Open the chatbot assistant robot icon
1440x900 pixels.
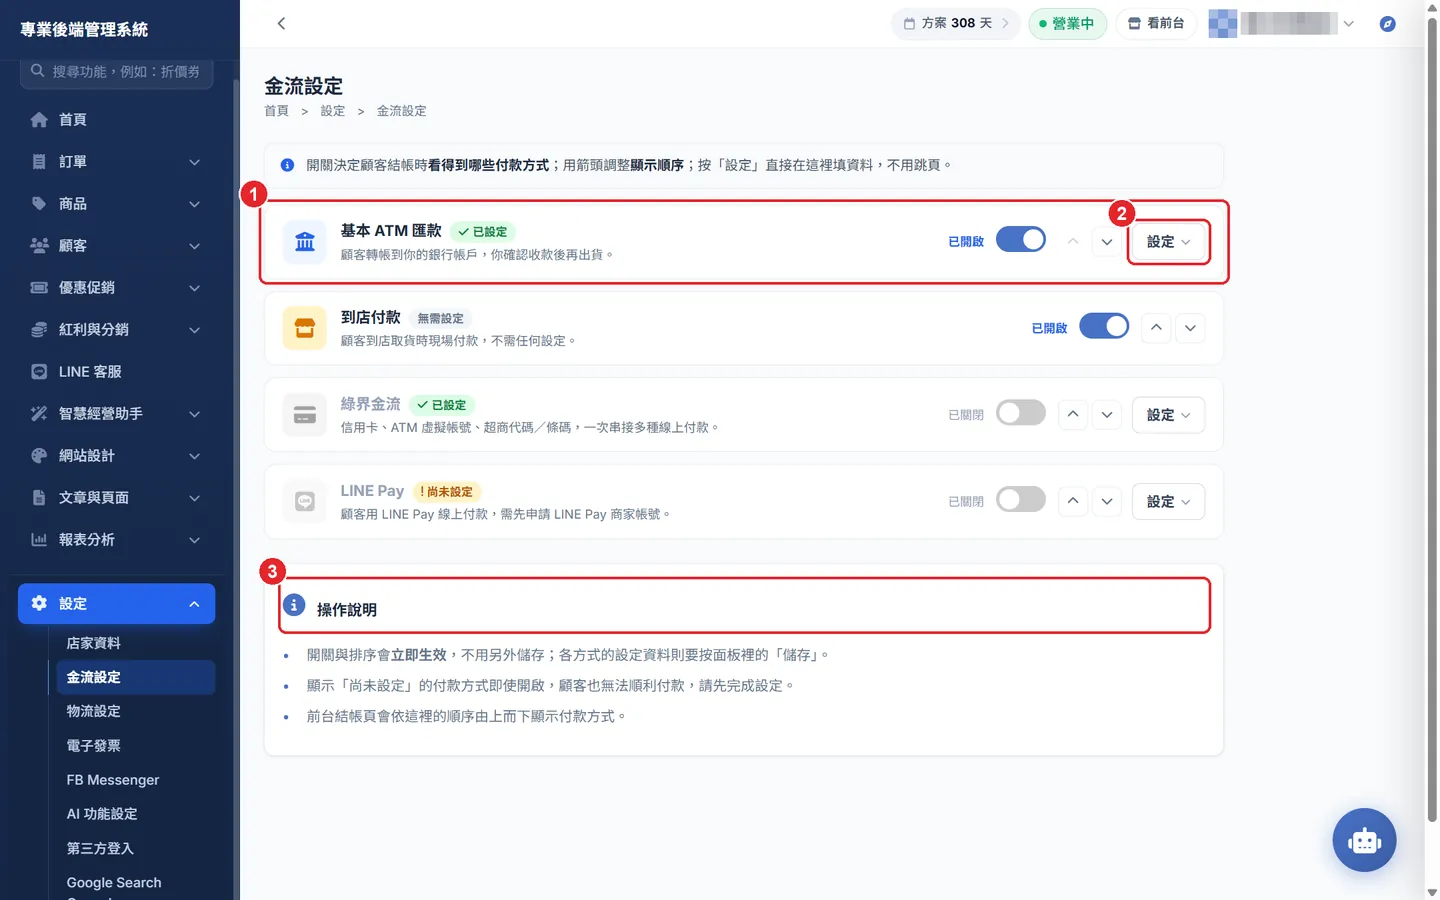point(1364,840)
